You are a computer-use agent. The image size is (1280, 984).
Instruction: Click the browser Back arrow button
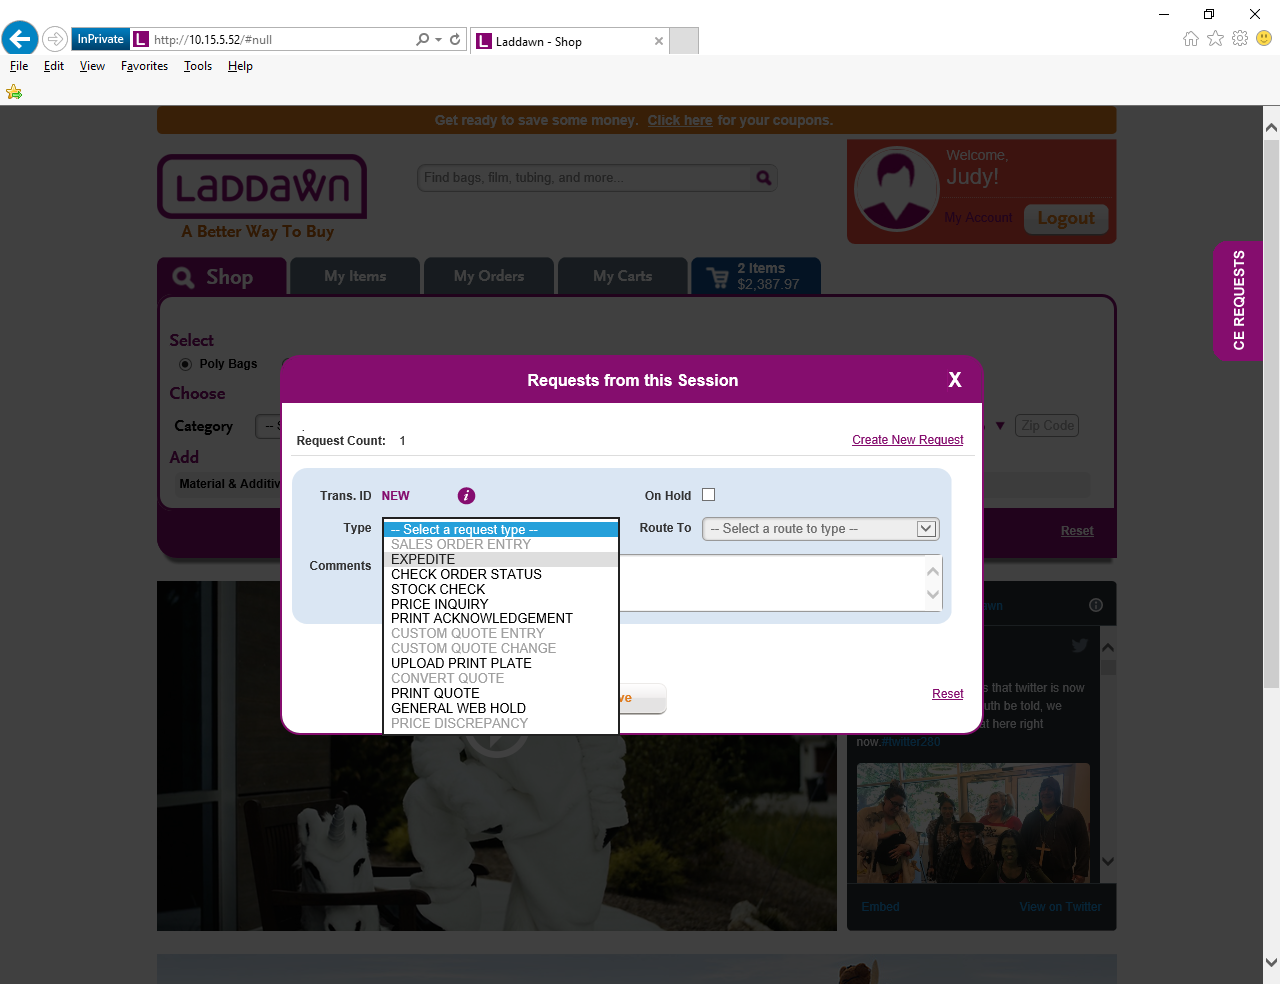(20, 39)
